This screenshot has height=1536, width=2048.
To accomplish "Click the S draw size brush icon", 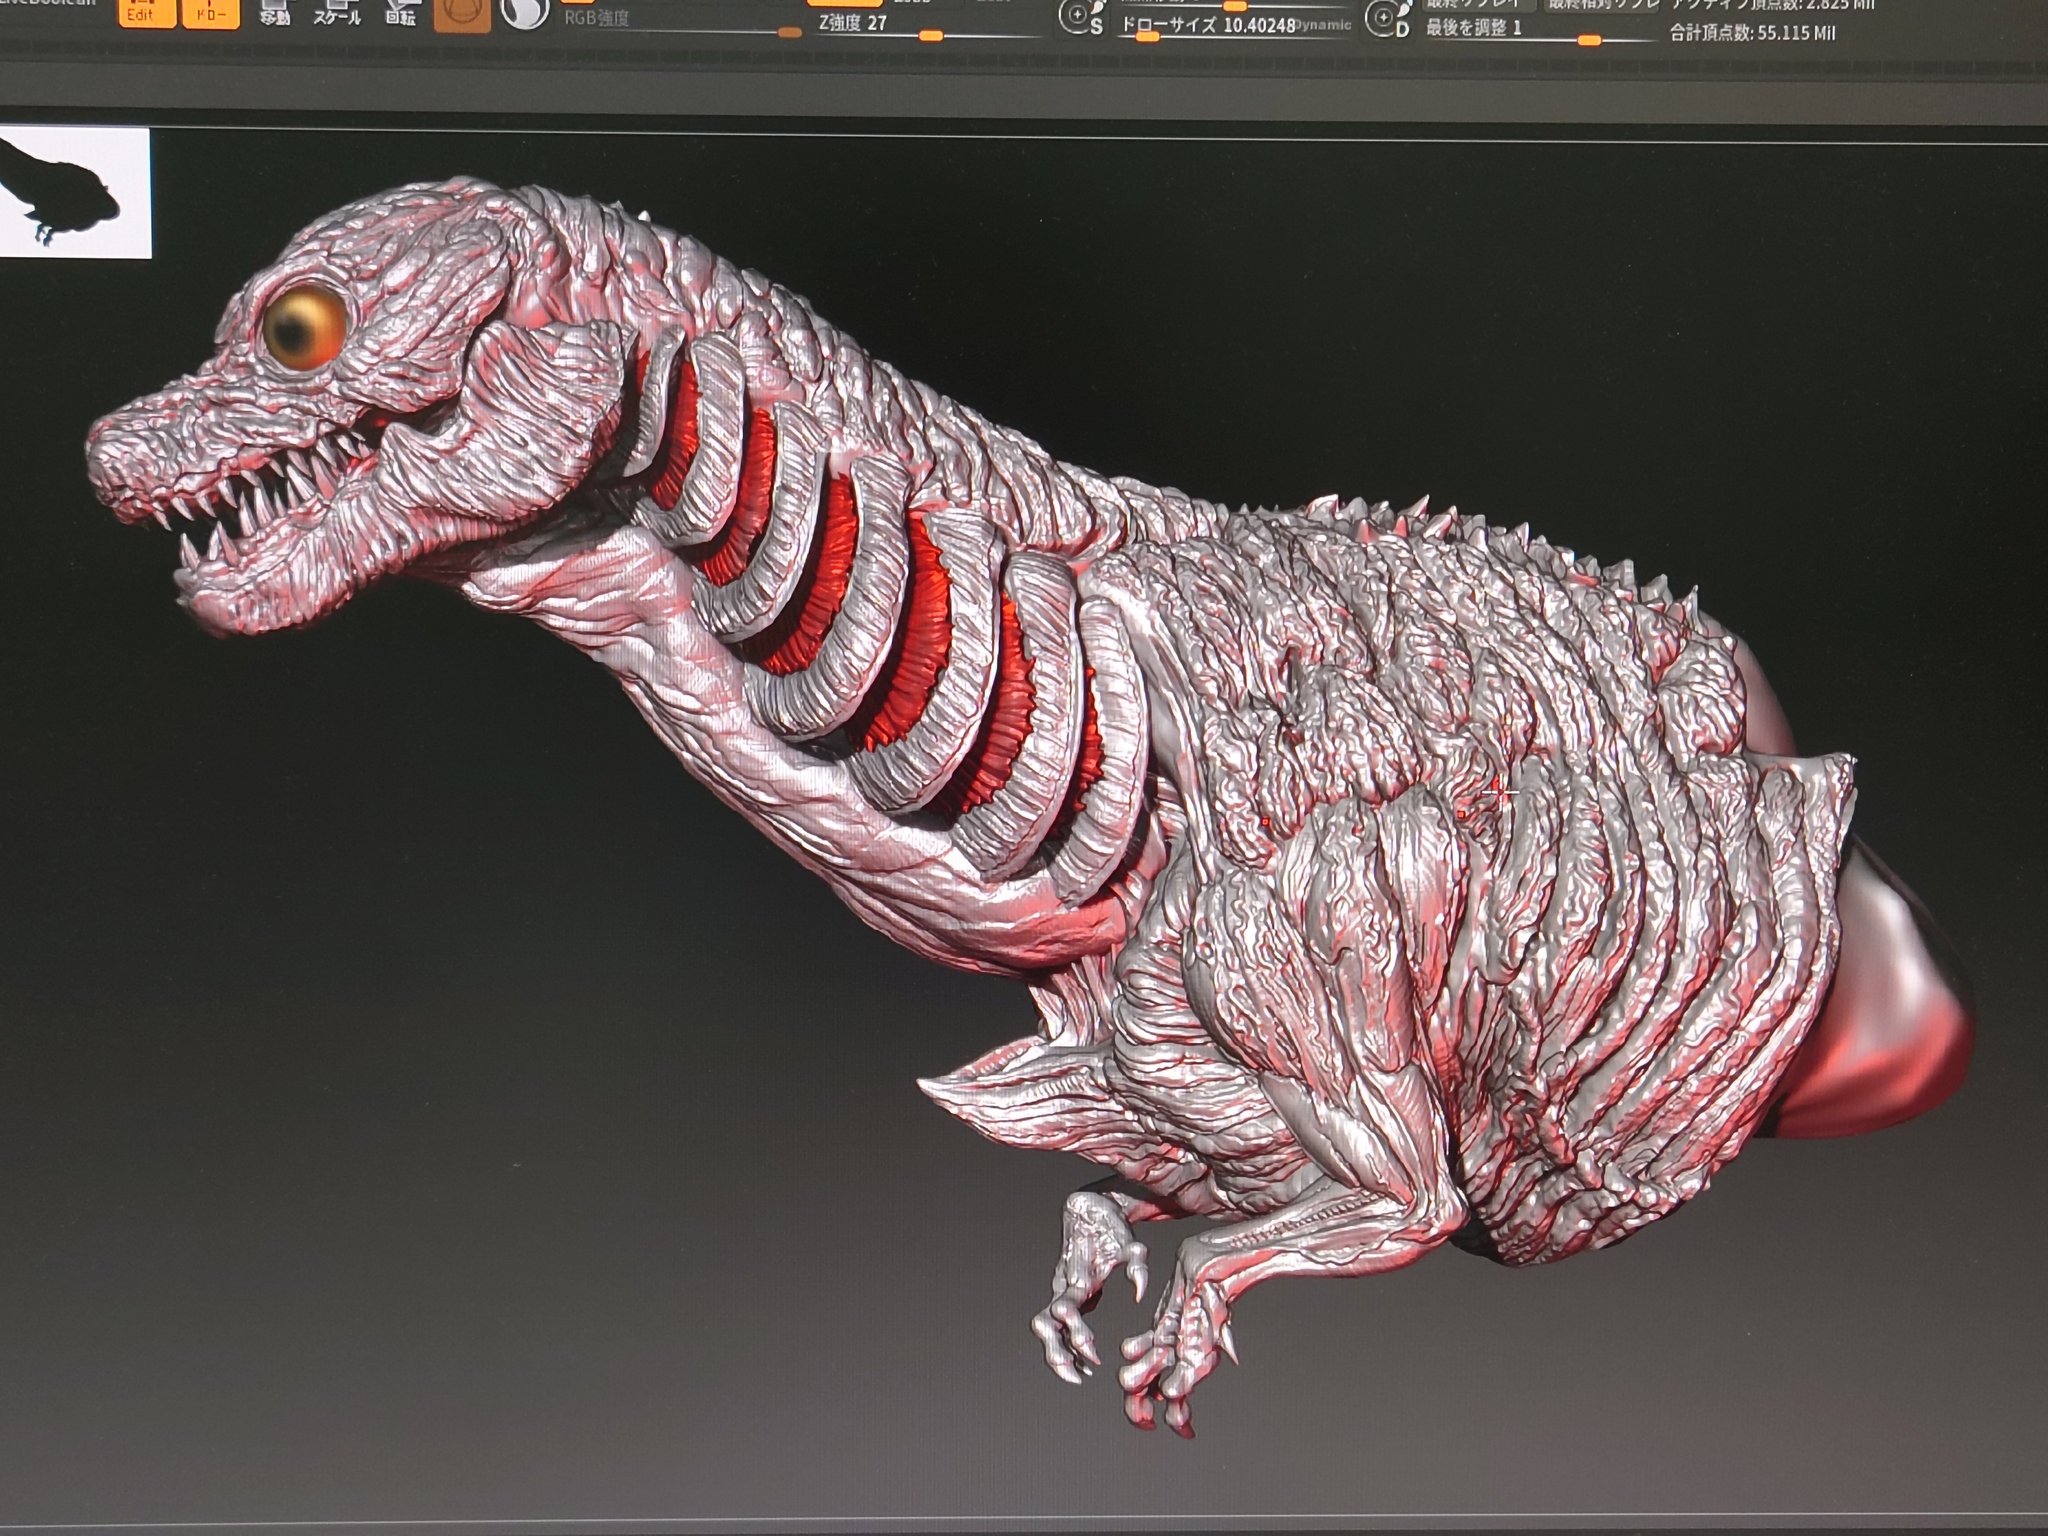I will [x=1082, y=19].
